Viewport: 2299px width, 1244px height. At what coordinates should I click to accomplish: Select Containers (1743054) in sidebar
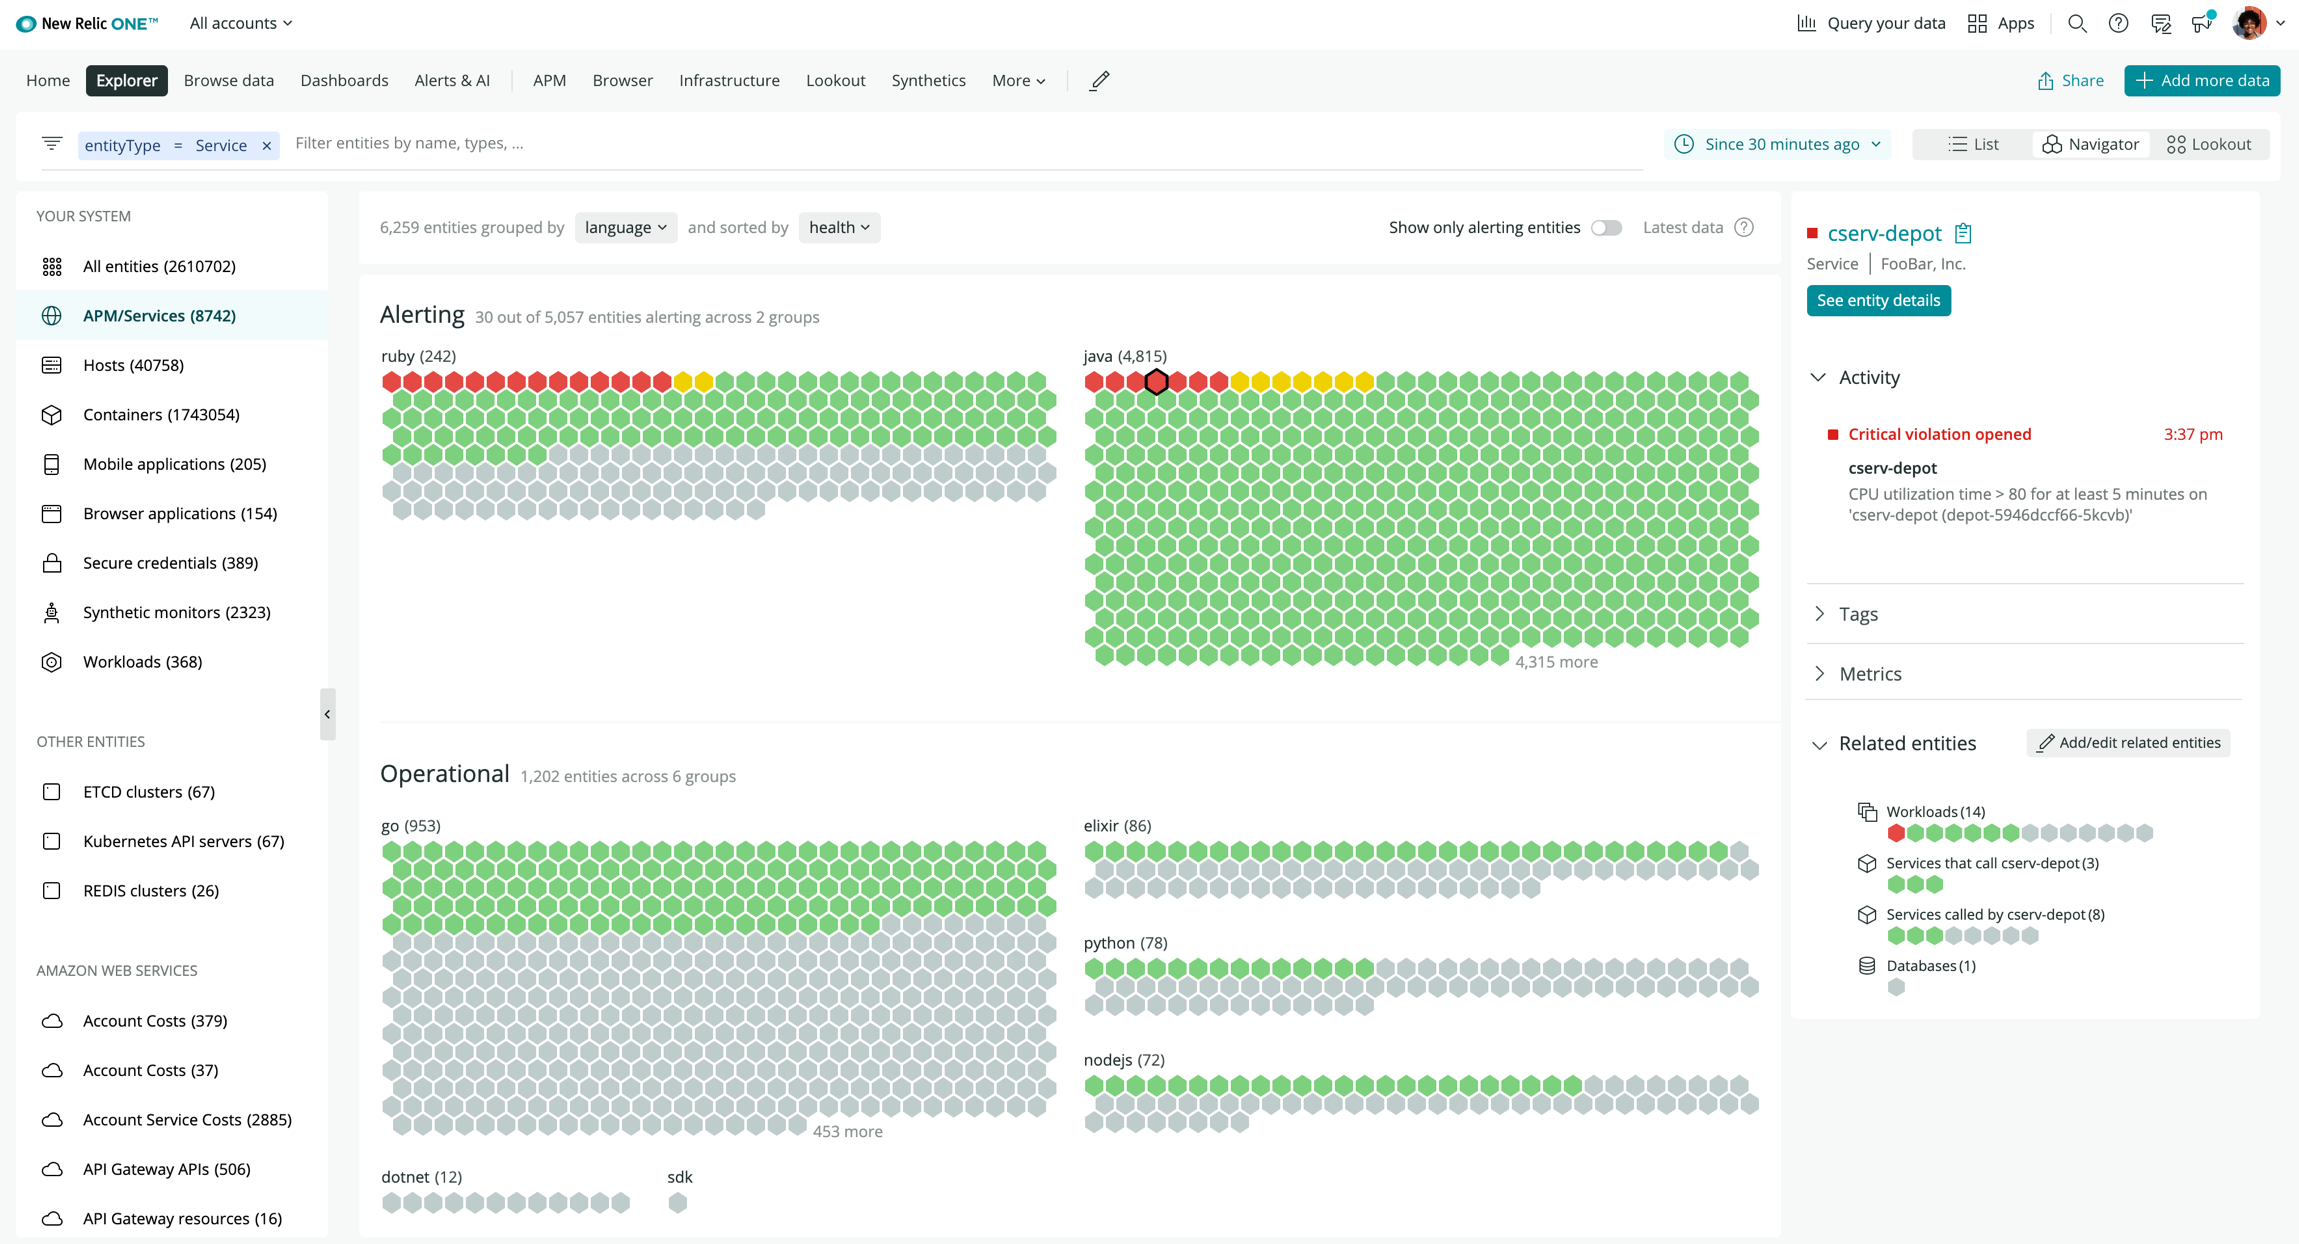pos(172,414)
